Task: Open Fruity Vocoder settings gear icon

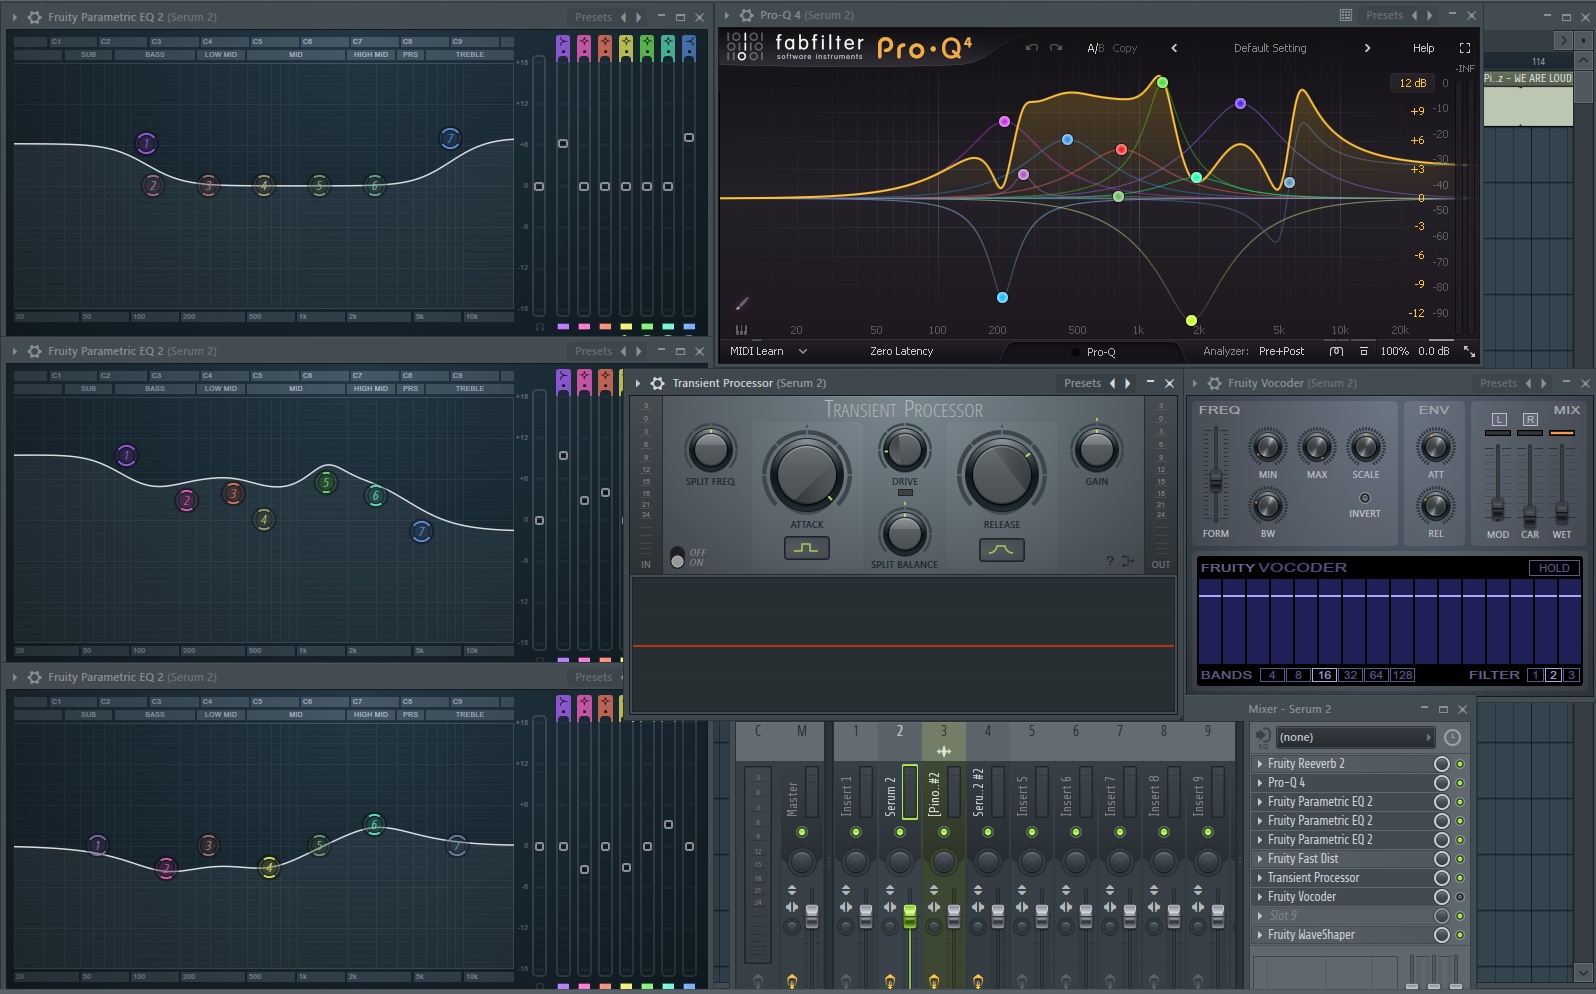Action: click(x=1213, y=384)
